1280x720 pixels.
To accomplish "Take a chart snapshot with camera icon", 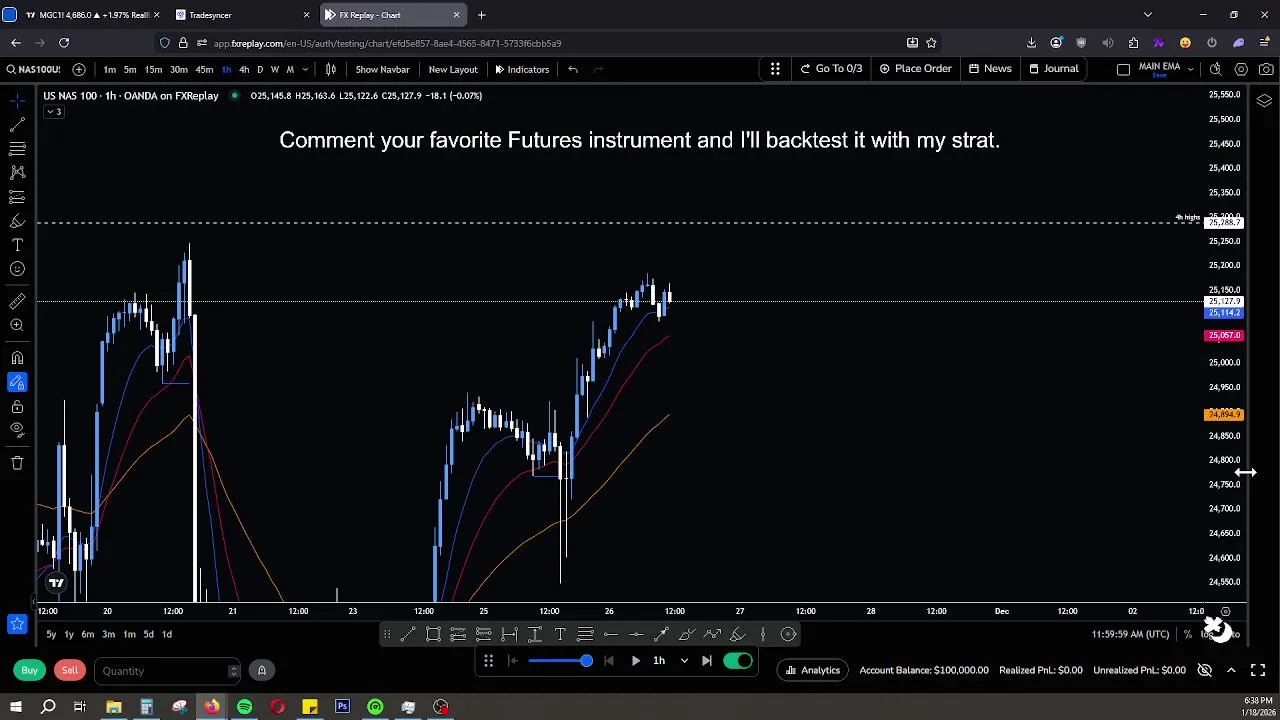I will [1266, 69].
